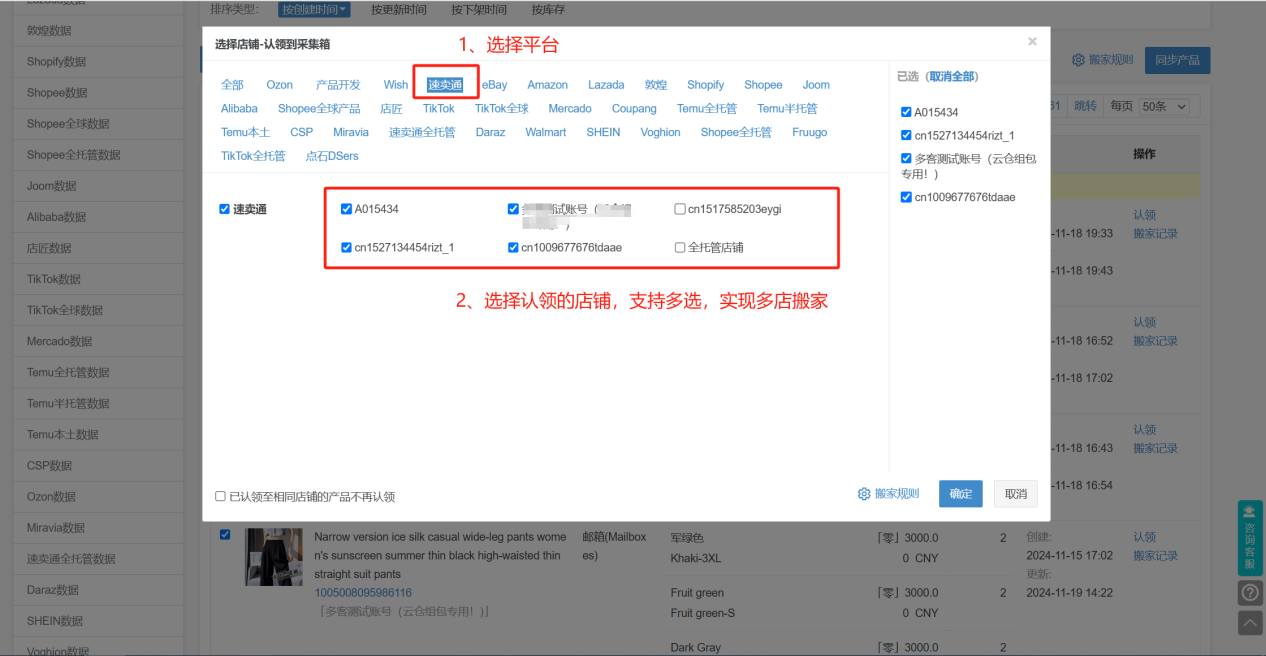
Task: Switch to the 产品开发 tab
Action: pos(338,85)
